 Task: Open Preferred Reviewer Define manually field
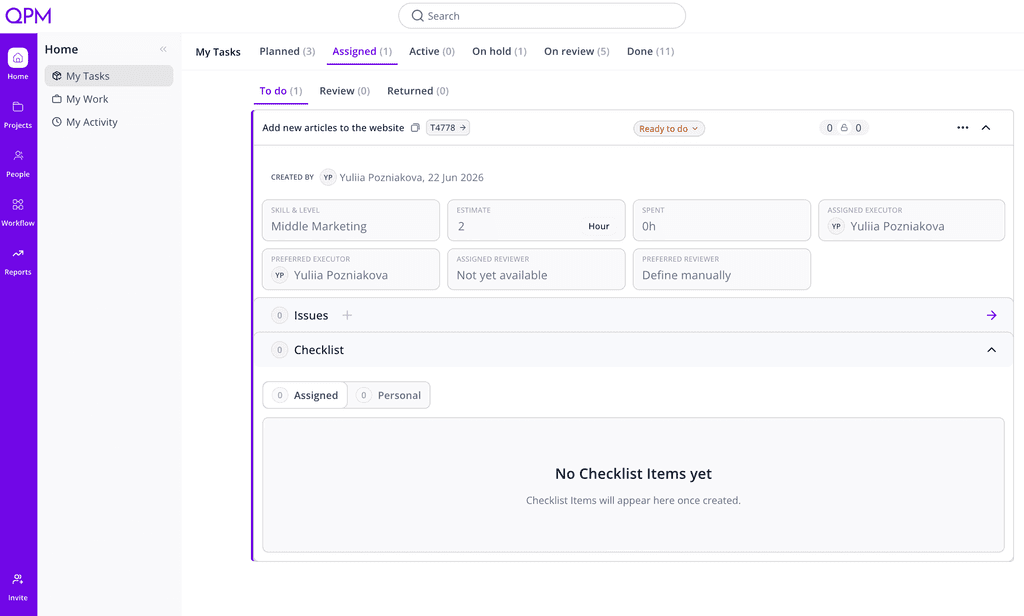coord(722,268)
